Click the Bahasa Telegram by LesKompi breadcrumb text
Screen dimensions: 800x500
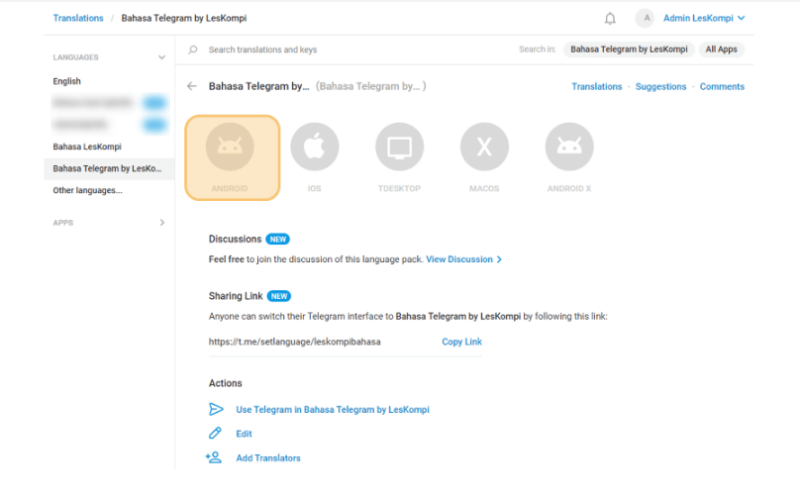[x=184, y=18]
